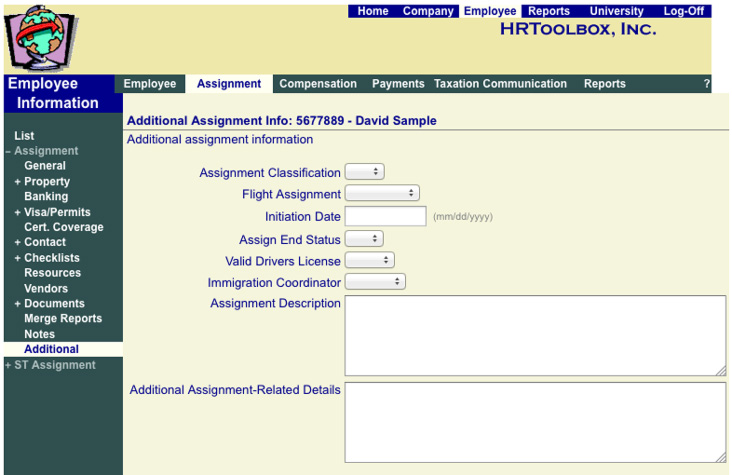Switch to the Compensation tab

[x=318, y=84]
